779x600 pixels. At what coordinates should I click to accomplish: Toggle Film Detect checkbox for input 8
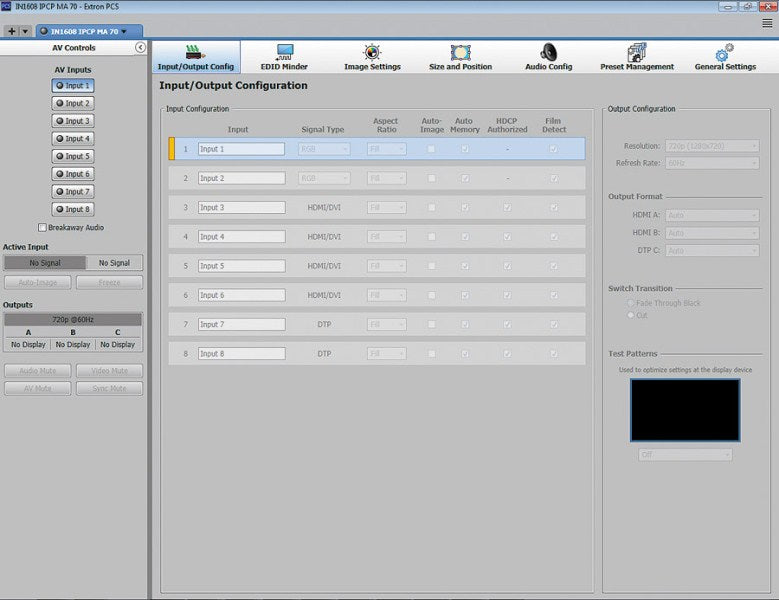point(553,354)
